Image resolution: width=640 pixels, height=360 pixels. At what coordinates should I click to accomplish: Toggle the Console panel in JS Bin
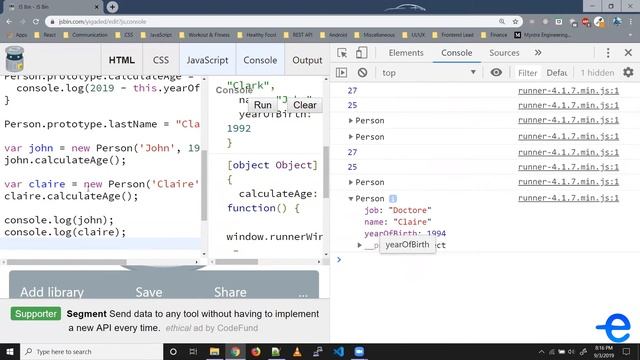pyautogui.click(x=260, y=60)
